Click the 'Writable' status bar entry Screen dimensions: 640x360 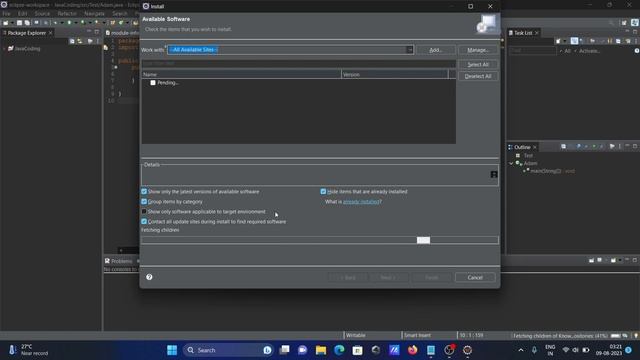pyautogui.click(x=356, y=336)
